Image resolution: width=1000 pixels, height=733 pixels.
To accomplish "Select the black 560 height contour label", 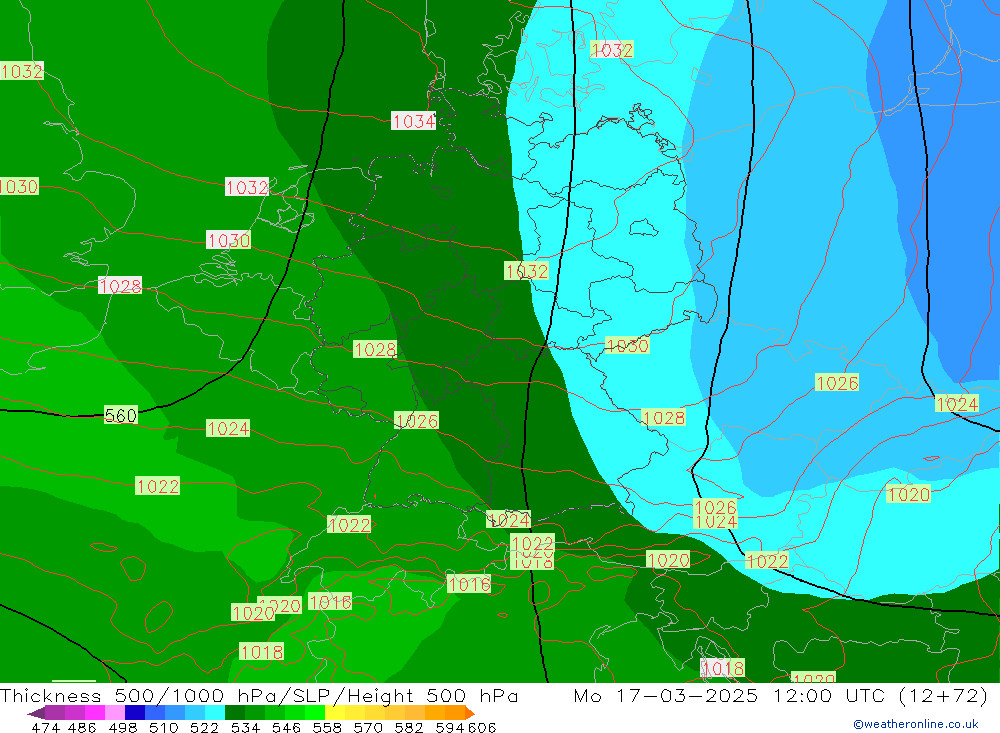I will coord(121,415).
